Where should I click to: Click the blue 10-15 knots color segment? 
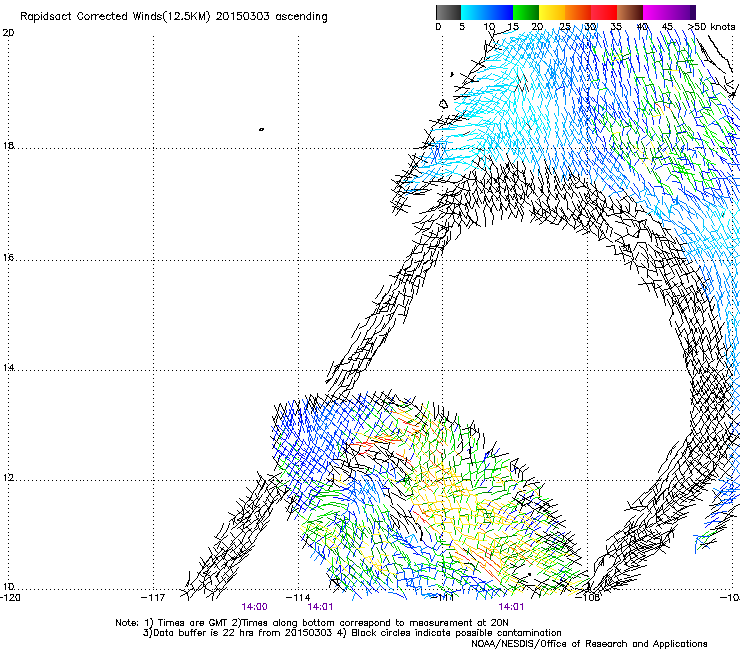[x=500, y=12]
